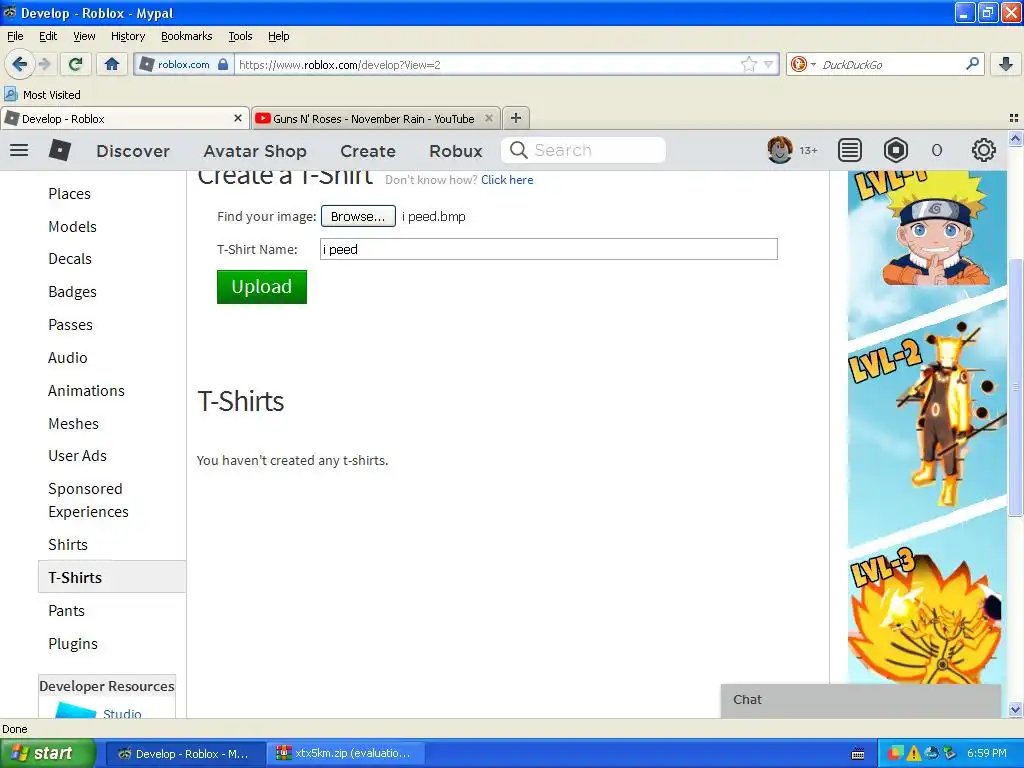Open the History menu
Image resolution: width=1024 pixels, height=768 pixels.
(128, 36)
